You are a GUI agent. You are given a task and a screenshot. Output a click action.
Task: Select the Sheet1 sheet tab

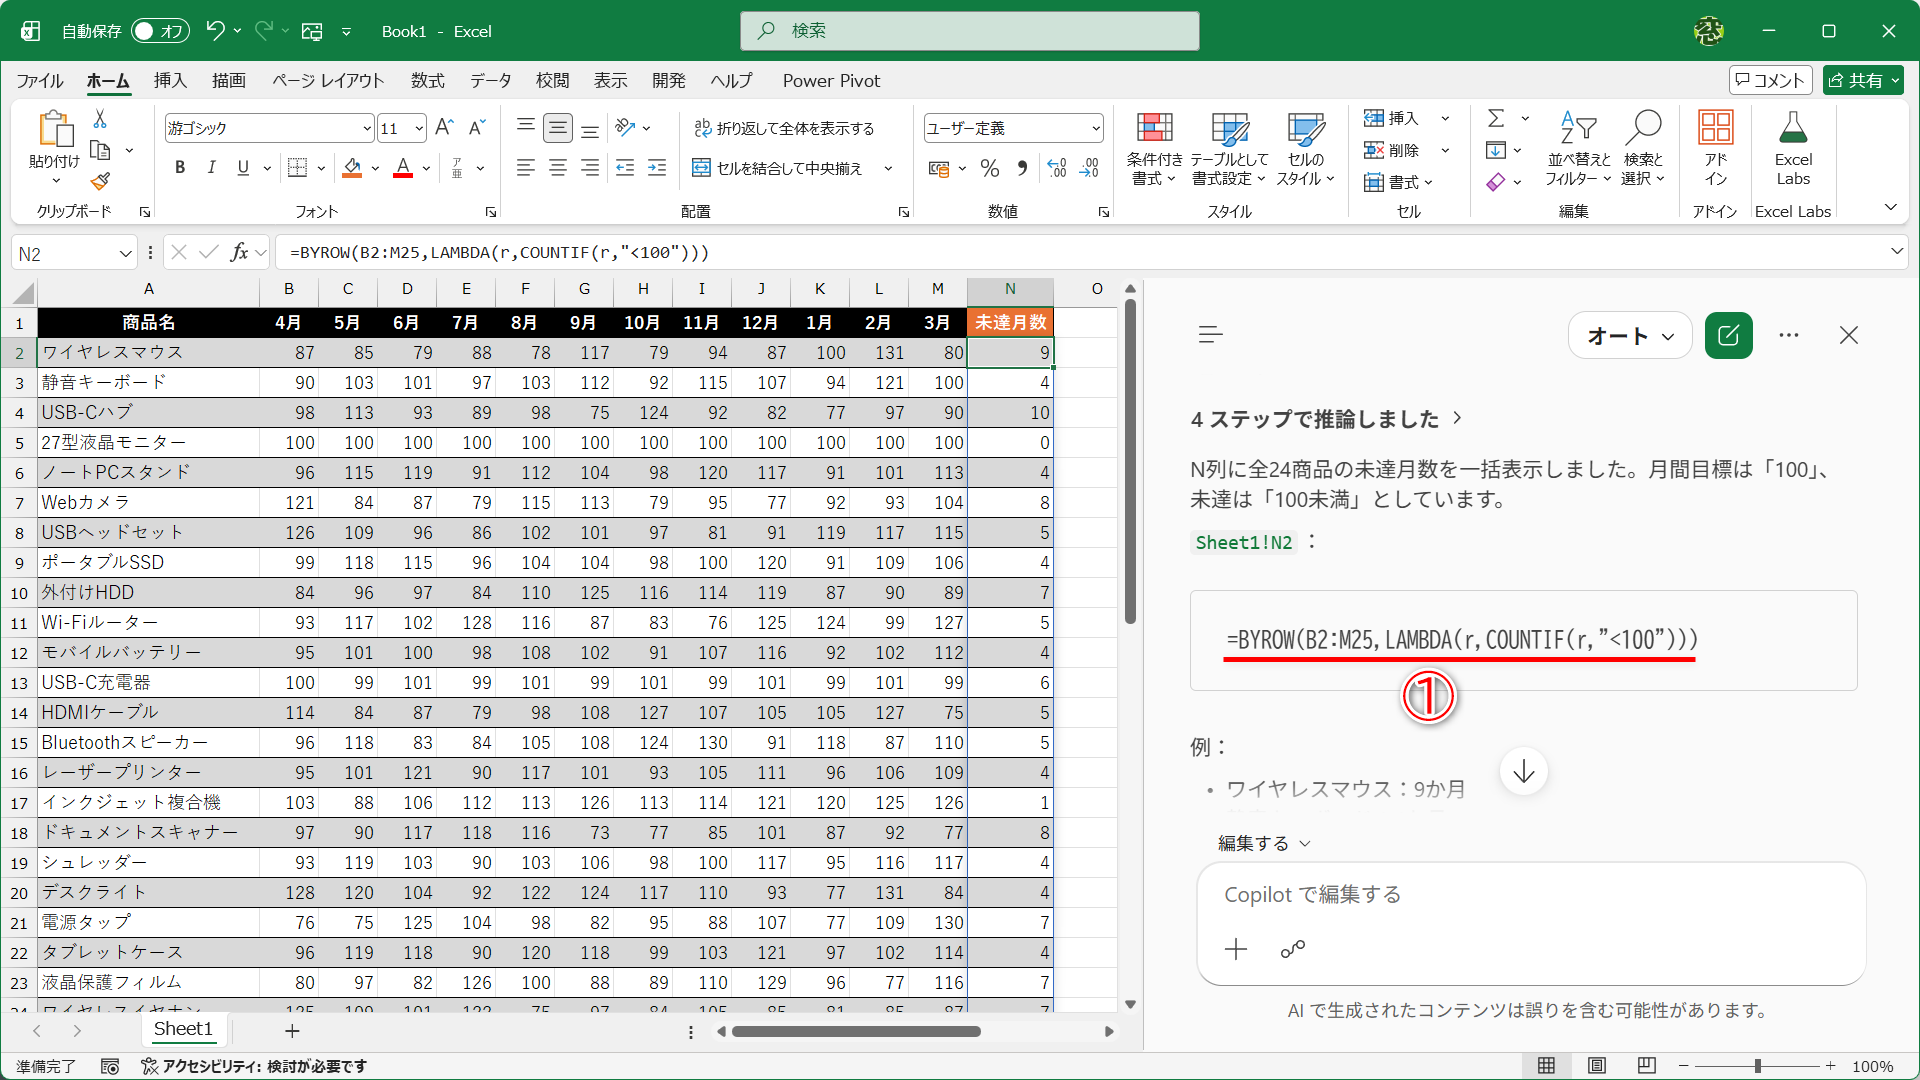[x=183, y=1029]
